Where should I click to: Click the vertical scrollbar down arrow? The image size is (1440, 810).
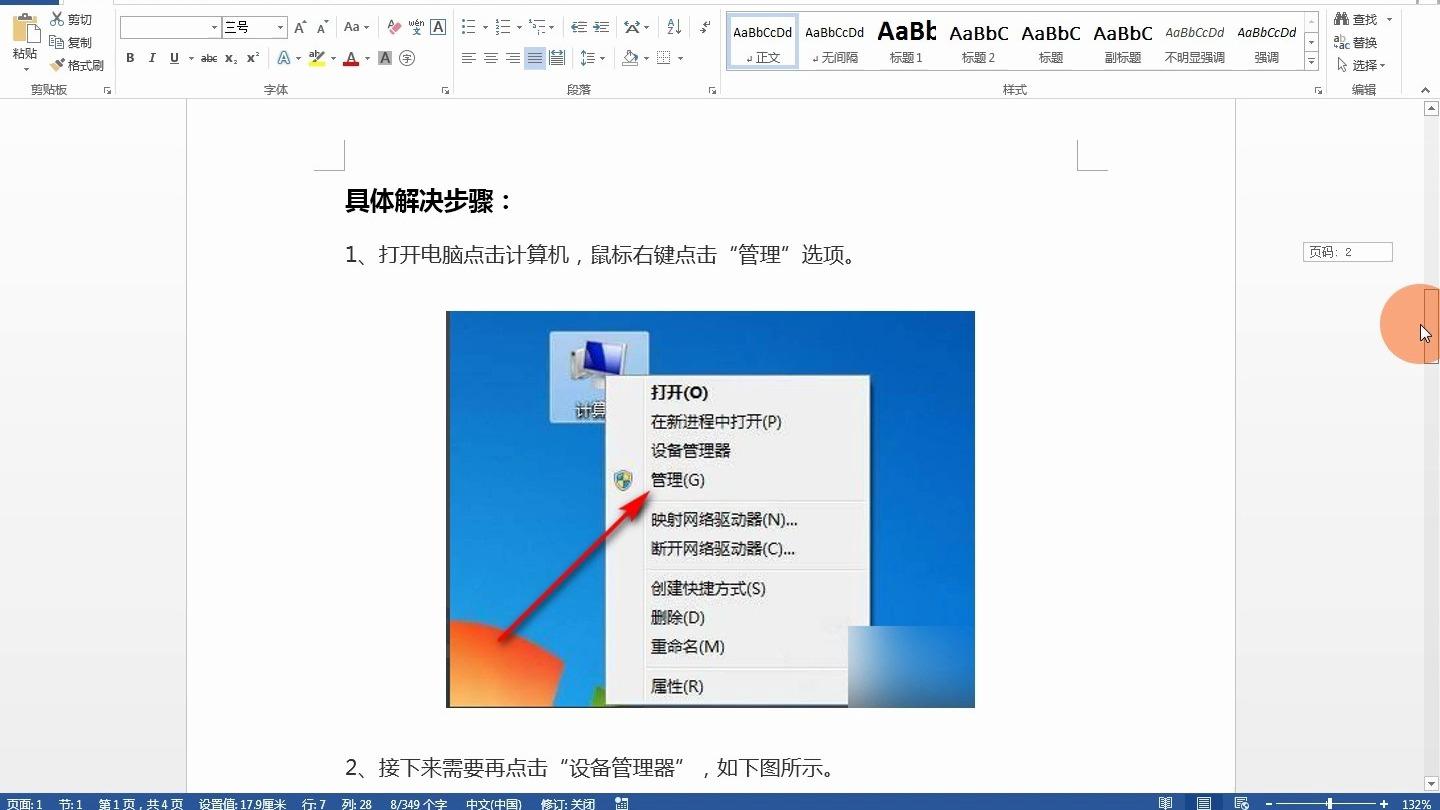[x=1431, y=783]
